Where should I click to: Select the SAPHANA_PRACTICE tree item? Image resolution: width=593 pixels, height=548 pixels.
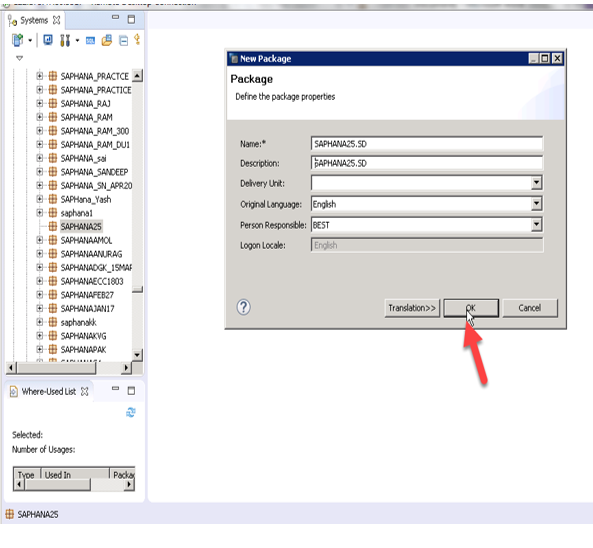[96, 90]
